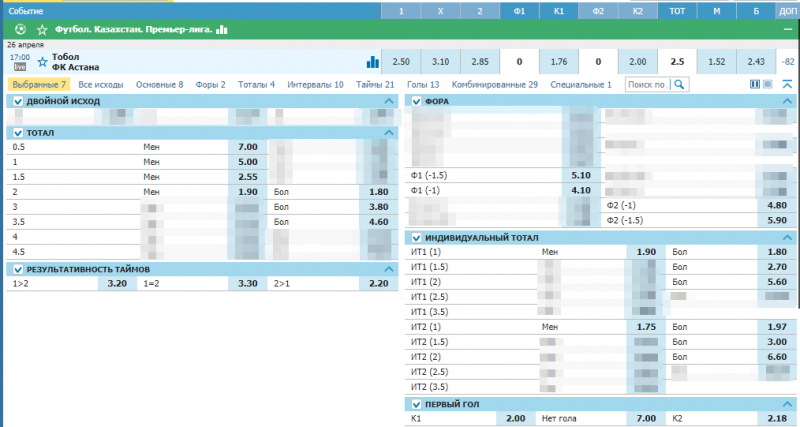Collapse the ИНДИВИДУАЛЬНЫЙ ТОТАЛ section

point(788,238)
